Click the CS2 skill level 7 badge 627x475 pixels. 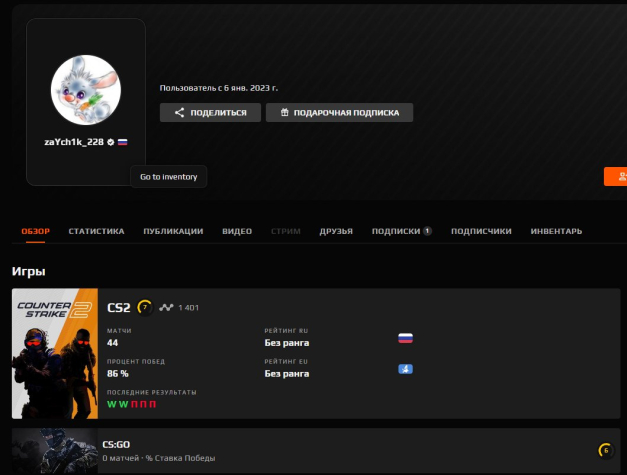tap(144, 307)
